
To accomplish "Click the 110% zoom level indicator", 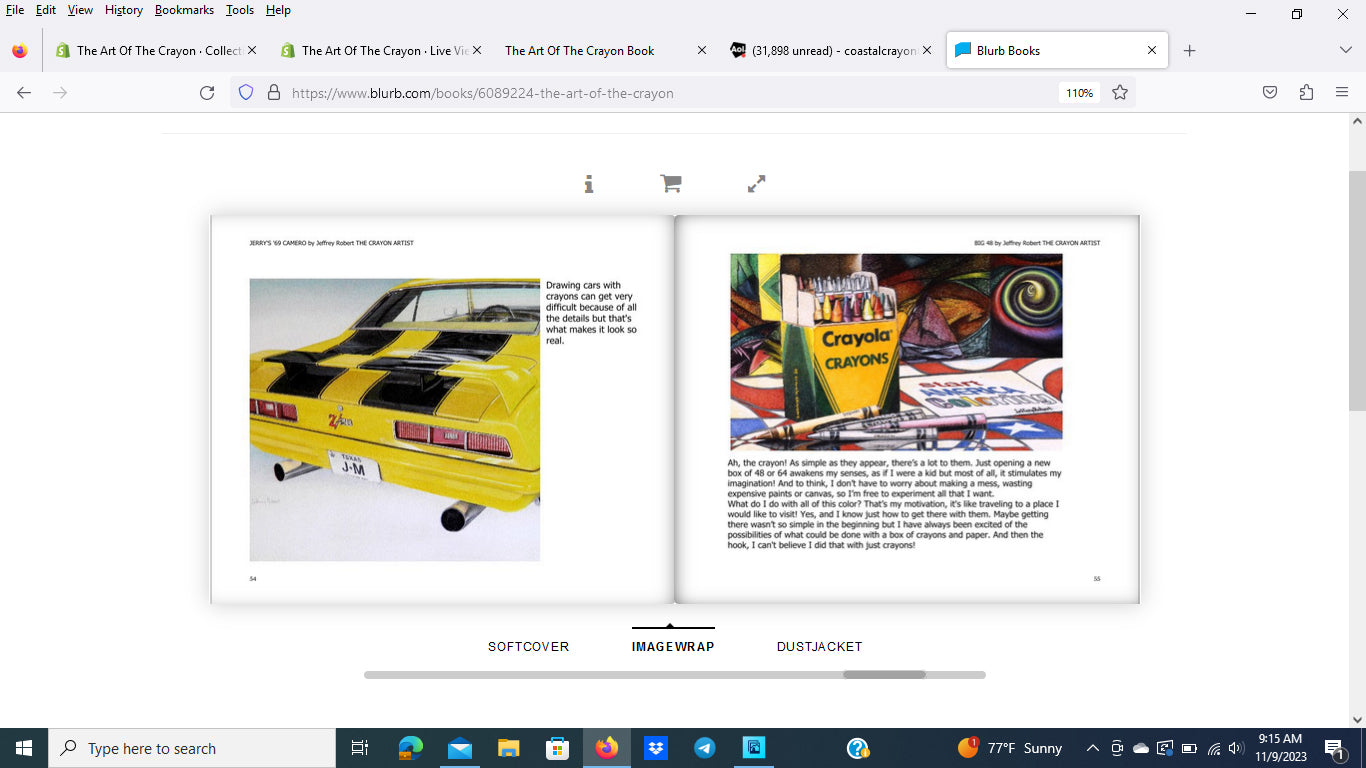I will point(1079,93).
